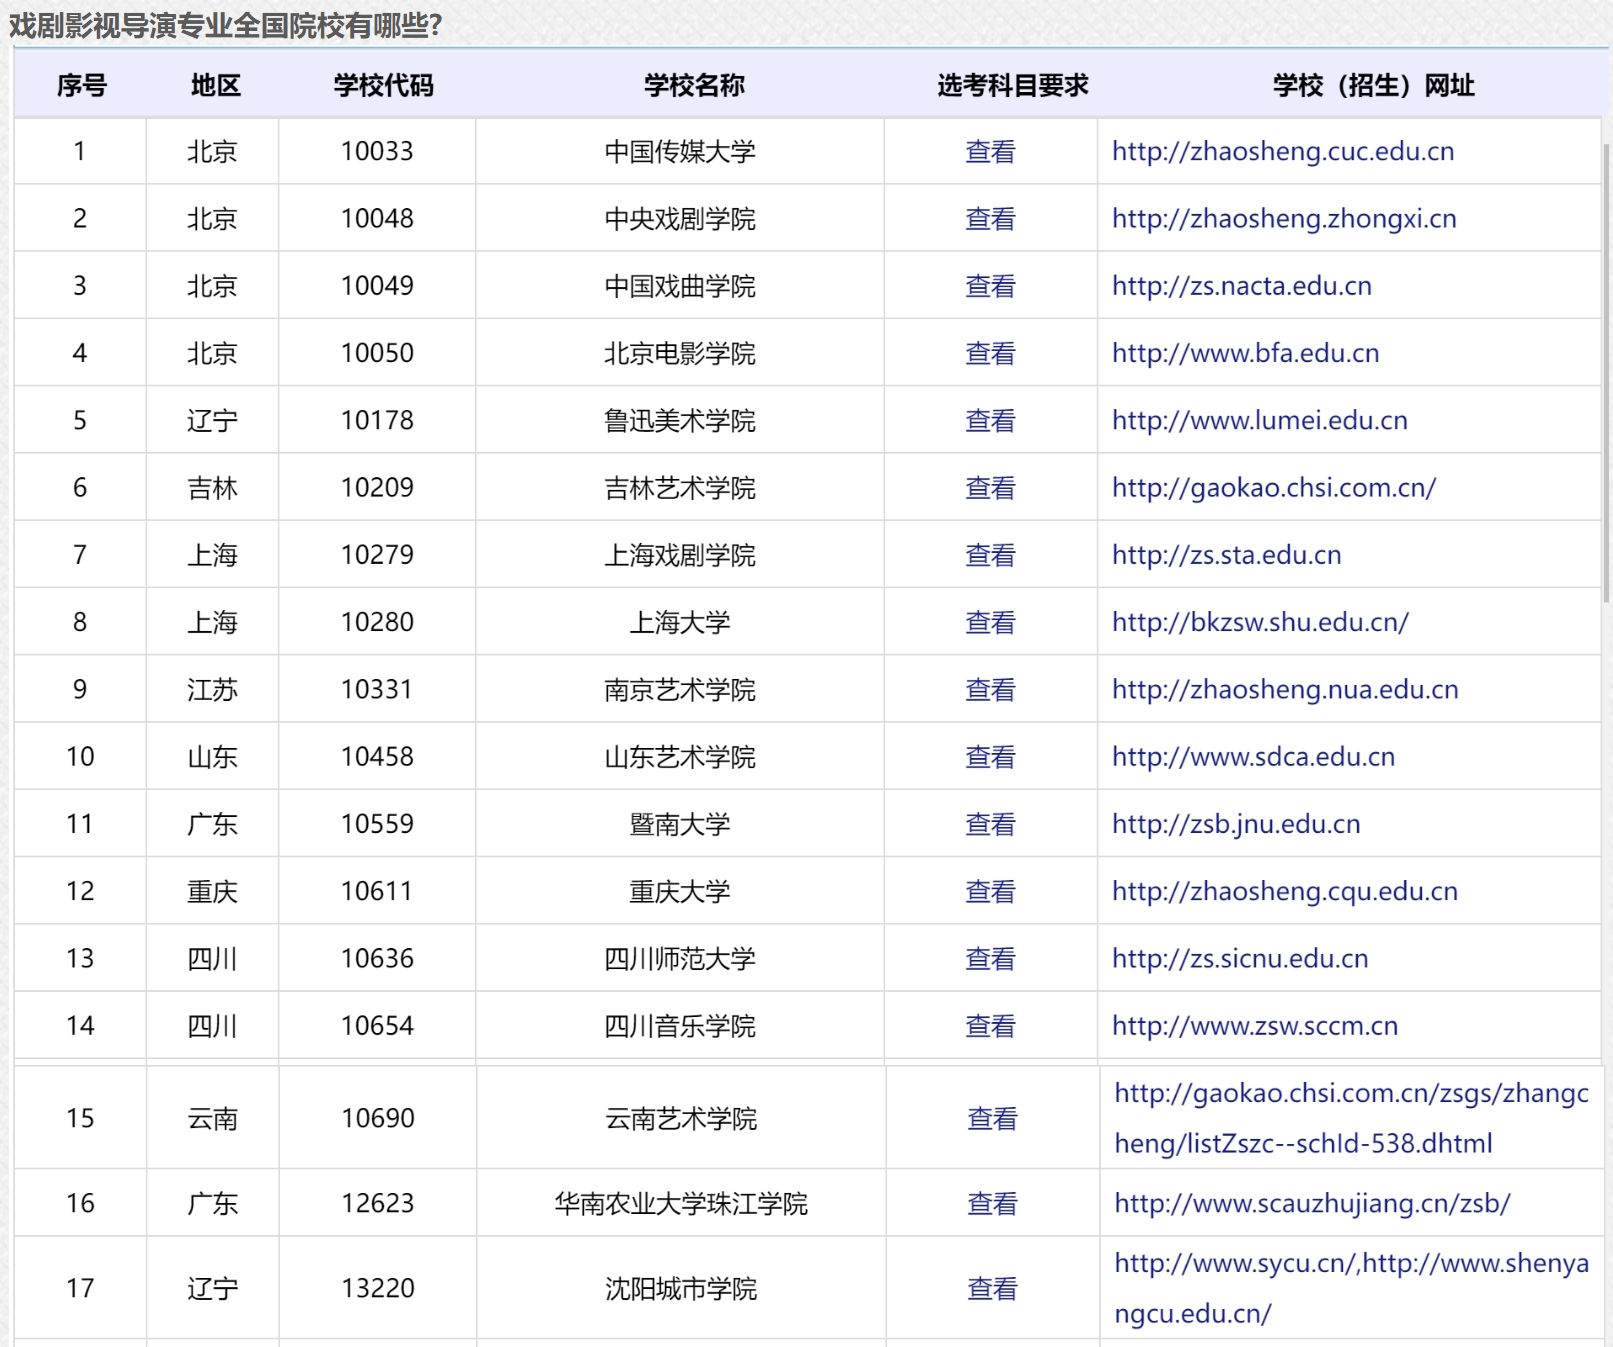
Task: Open 查看 link for 暨南大学
Action: point(990,824)
